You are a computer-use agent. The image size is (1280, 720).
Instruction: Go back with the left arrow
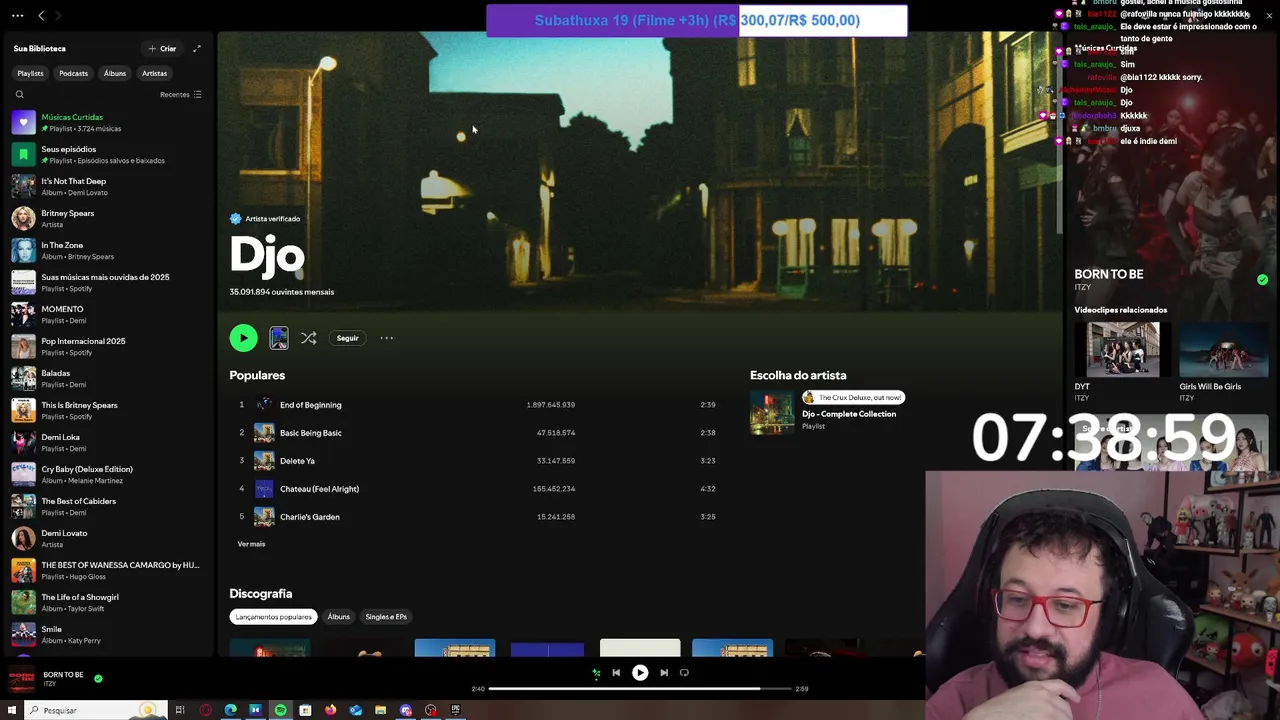[41, 16]
